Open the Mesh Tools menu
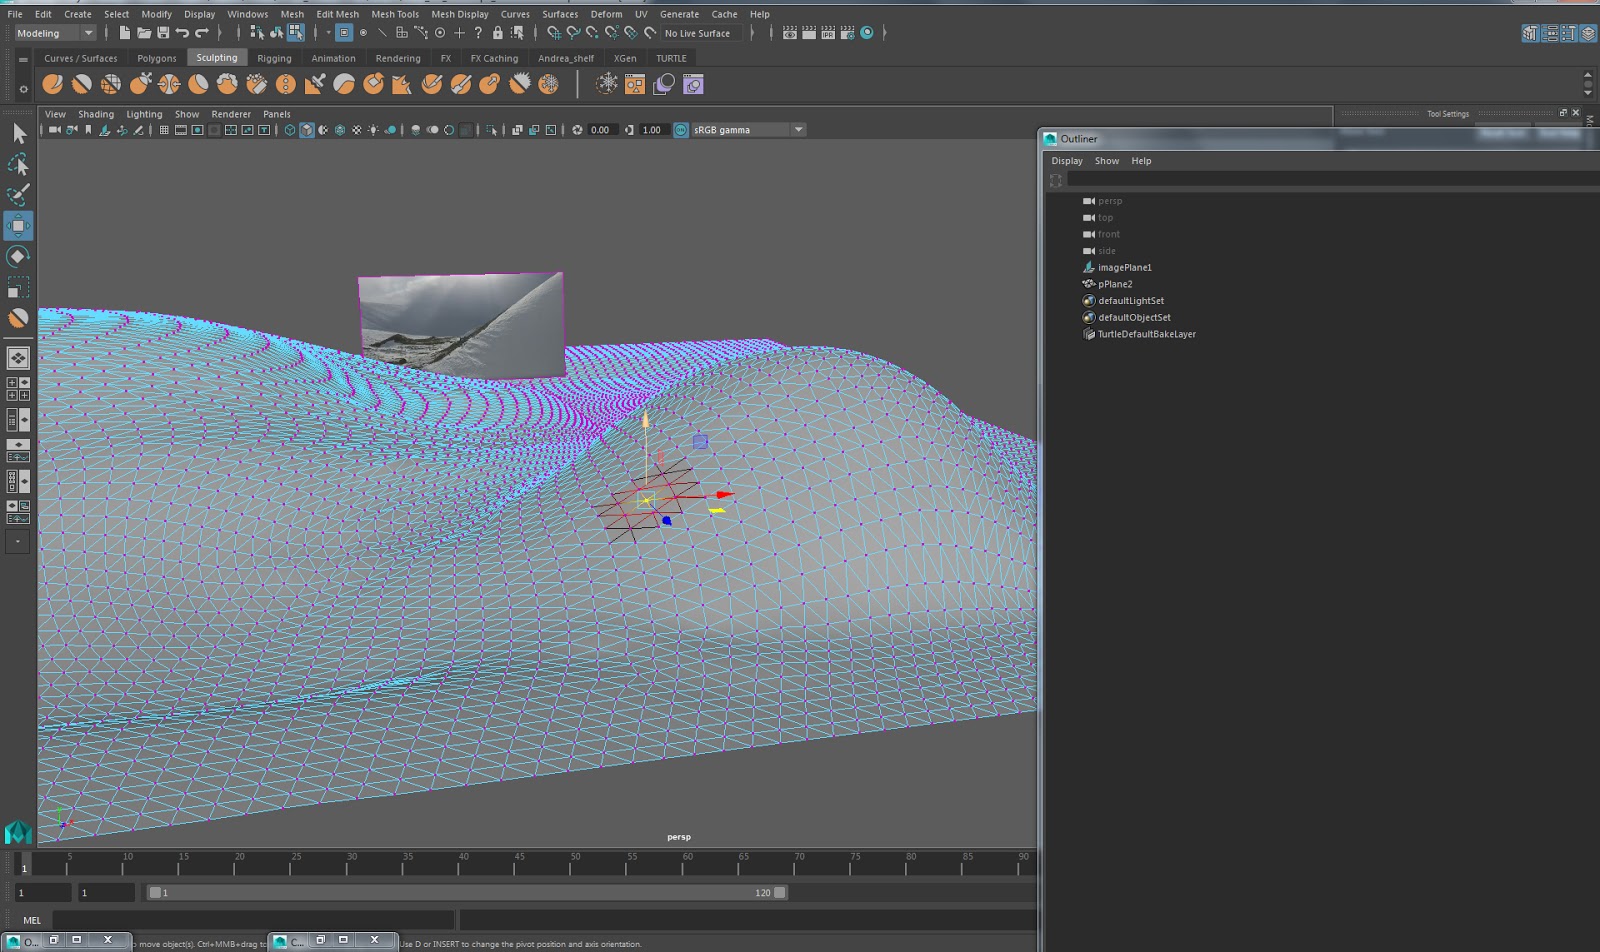Screen dimensions: 1600x952 394,14
